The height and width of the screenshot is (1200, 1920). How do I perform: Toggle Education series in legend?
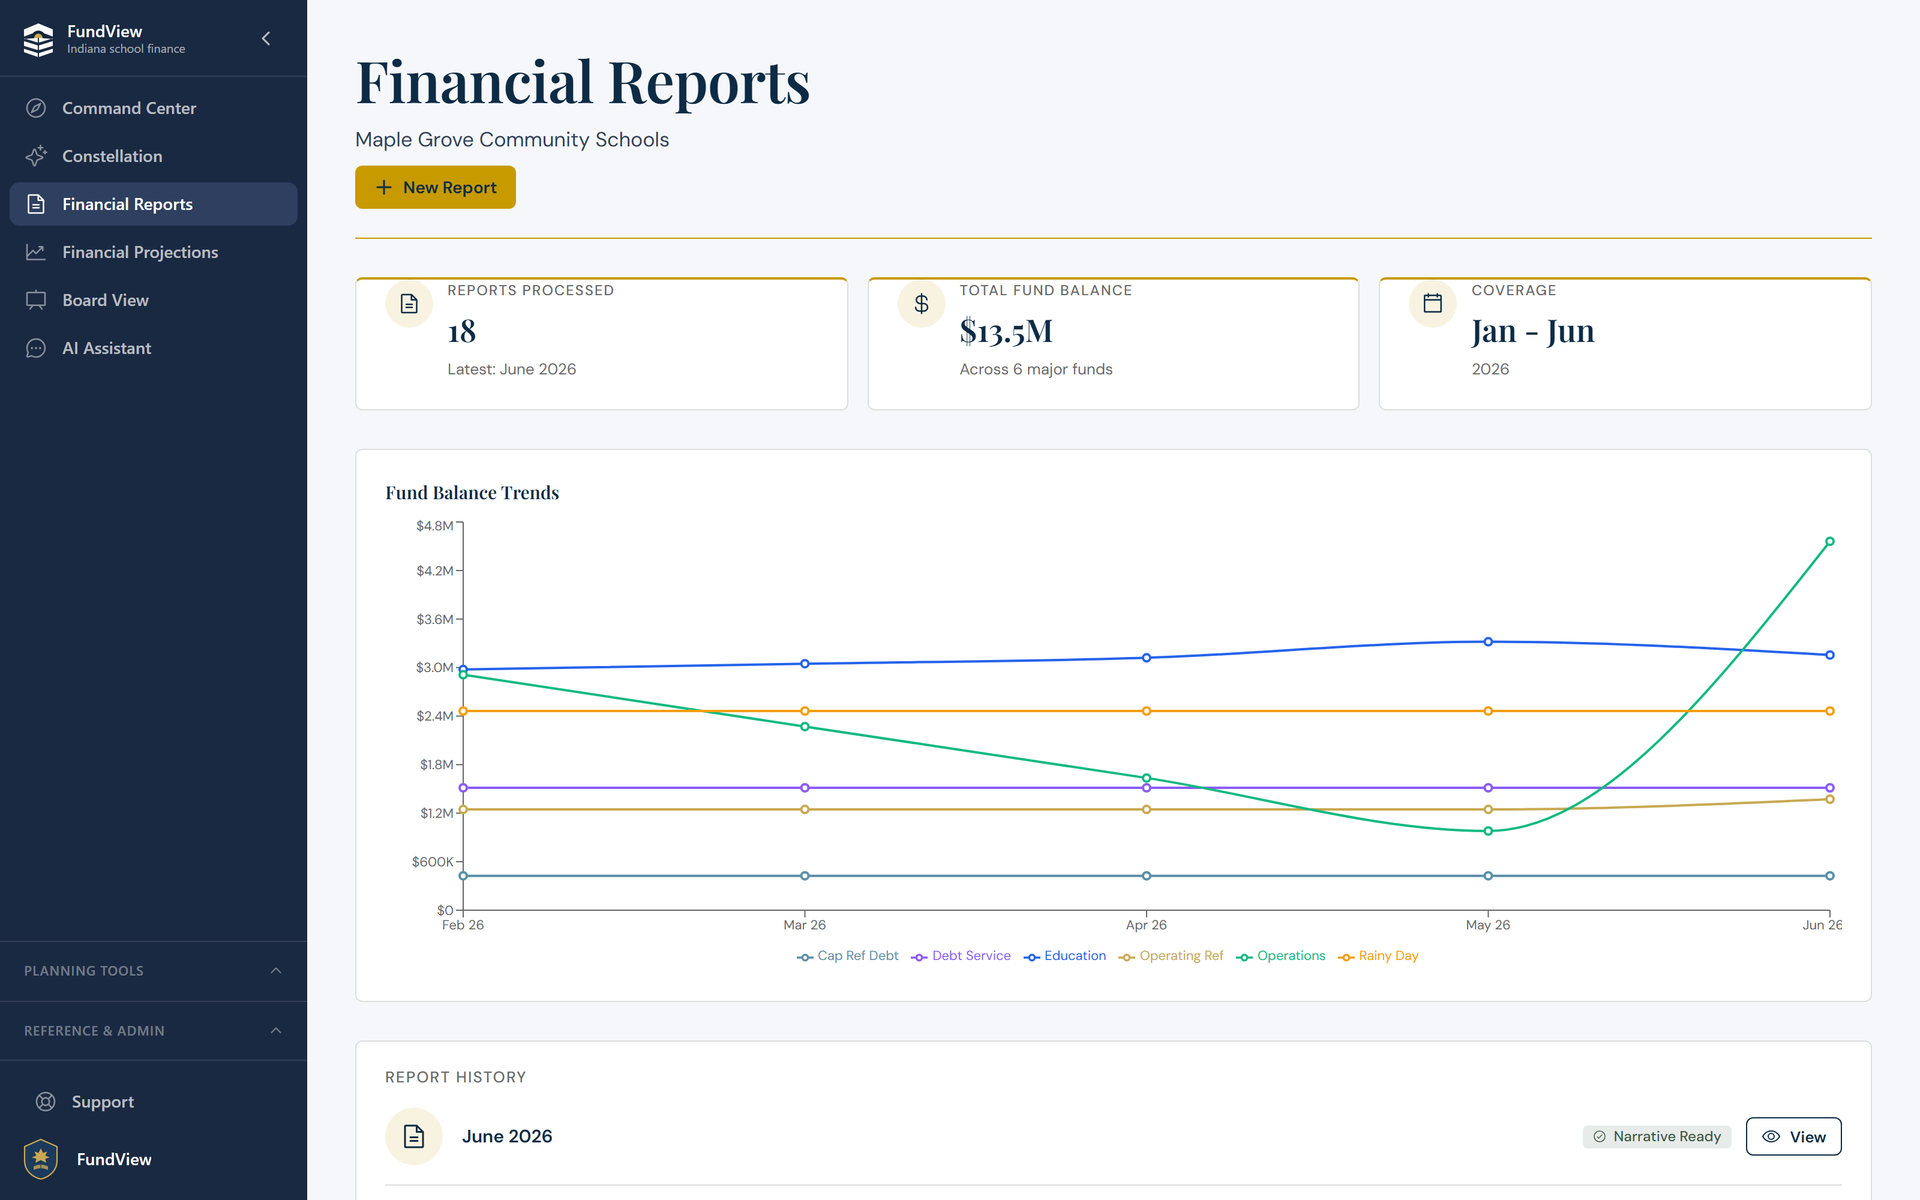(1065, 956)
